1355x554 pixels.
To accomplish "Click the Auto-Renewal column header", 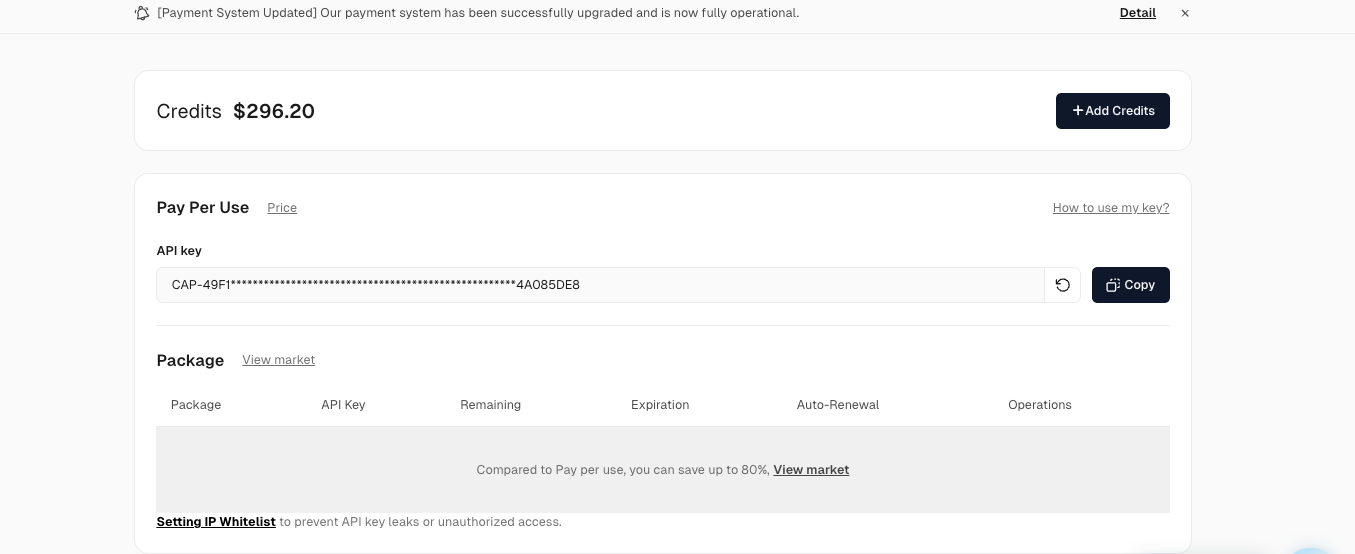I will (838, 405).
